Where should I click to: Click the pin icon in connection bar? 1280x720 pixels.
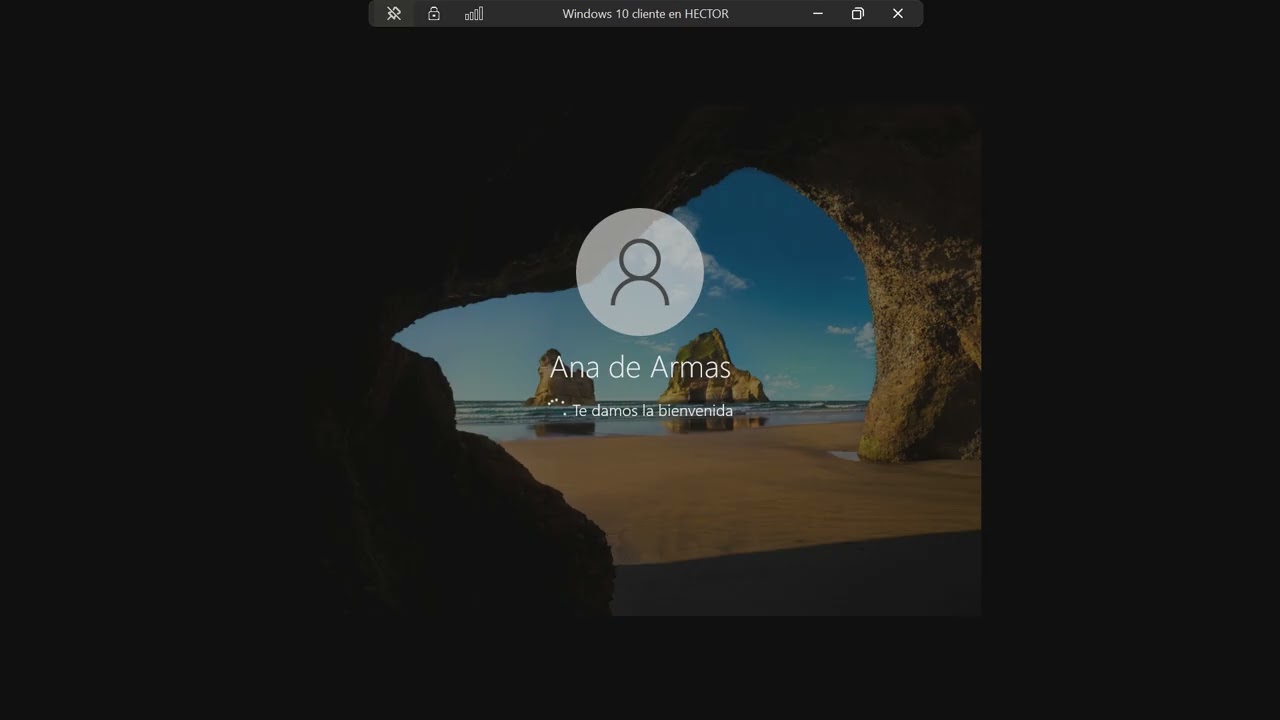pos(394,14)
